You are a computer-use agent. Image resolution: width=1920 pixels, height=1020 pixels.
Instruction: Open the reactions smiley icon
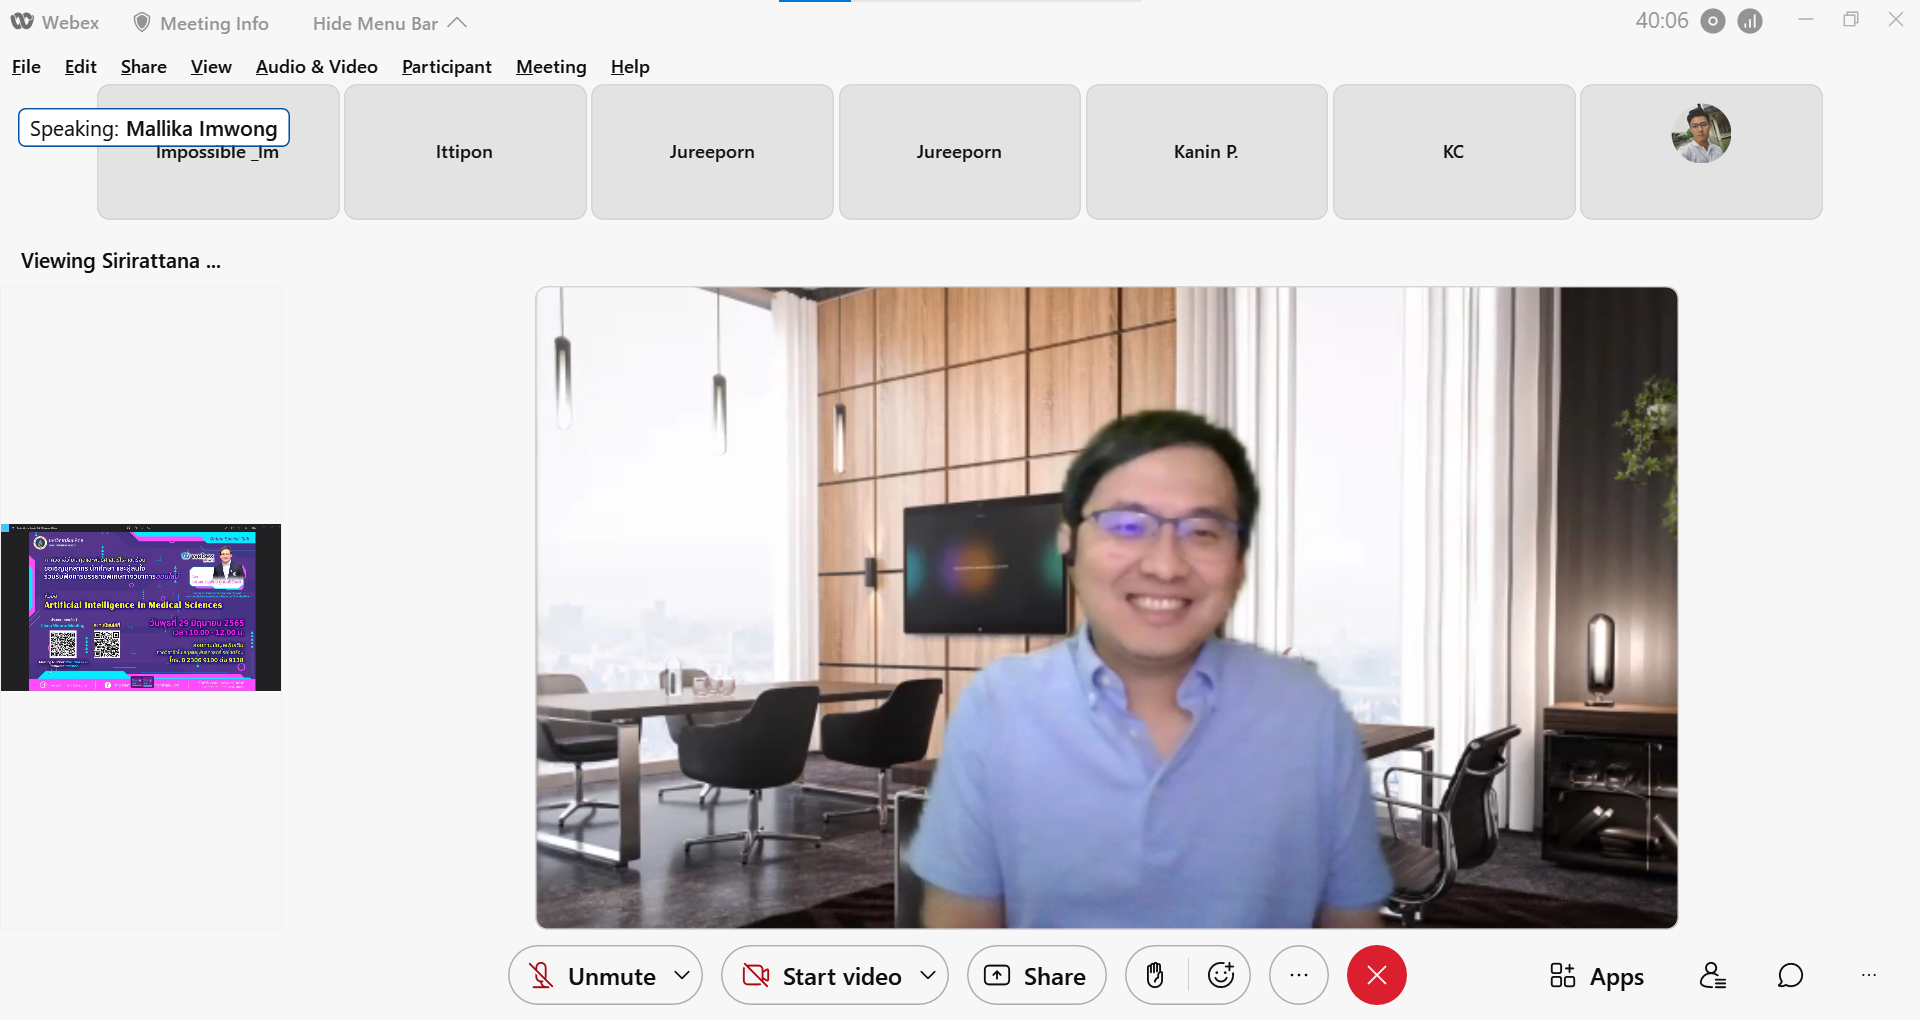pyautogui.click(x=1221, y=975)
